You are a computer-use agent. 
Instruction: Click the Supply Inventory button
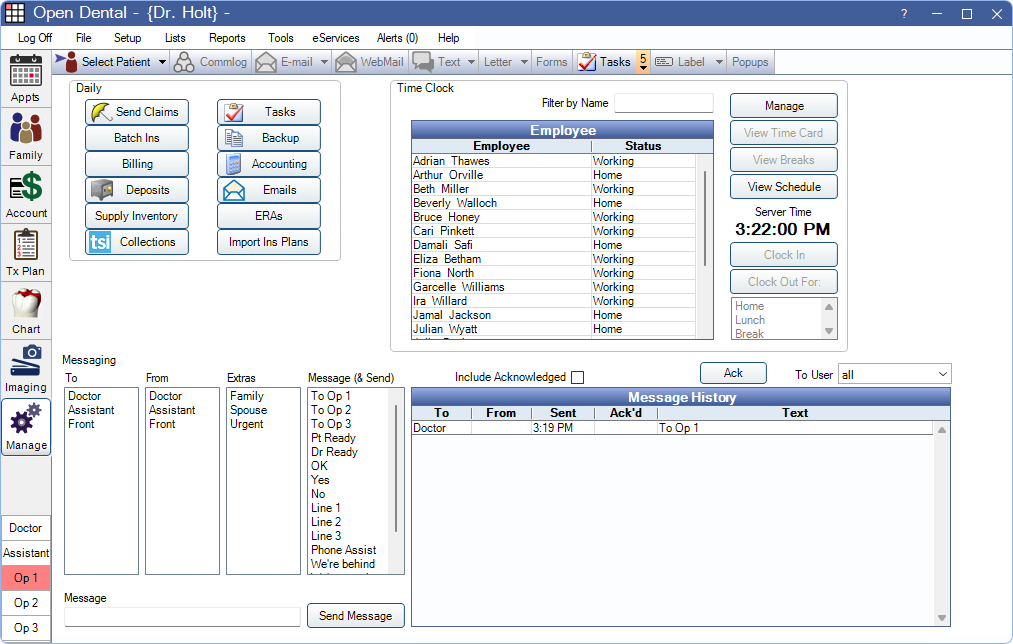click(x=137, y=216)
